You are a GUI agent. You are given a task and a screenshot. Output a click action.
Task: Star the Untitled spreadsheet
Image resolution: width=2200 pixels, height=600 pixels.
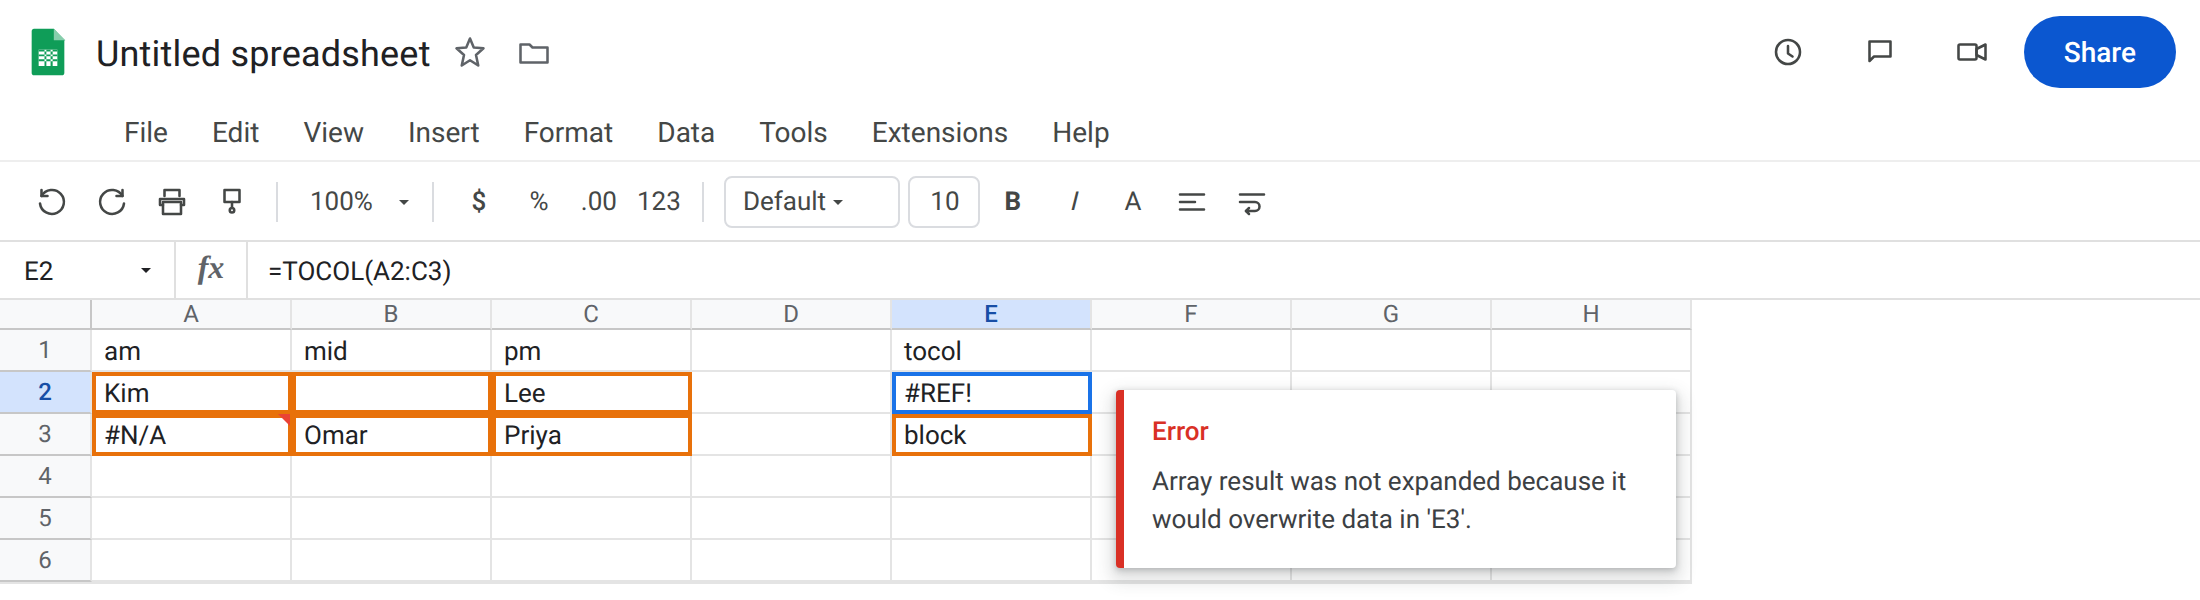pyautogui.click(x=470, y=52)
